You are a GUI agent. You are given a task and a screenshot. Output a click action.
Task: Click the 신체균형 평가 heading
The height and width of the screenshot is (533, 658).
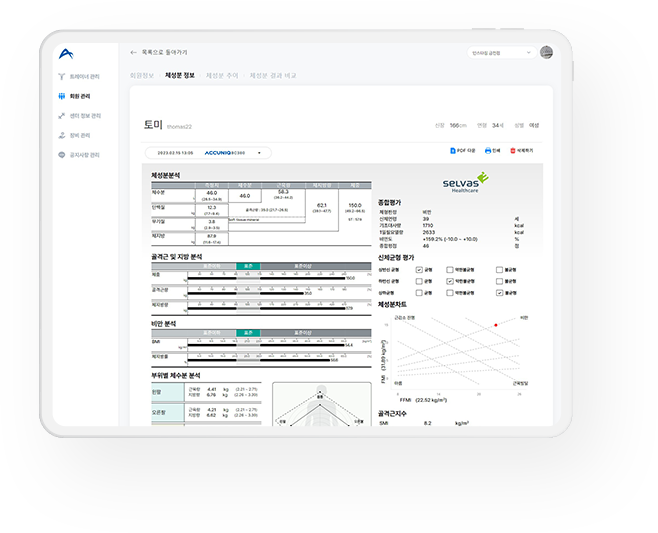click(396, 257)
